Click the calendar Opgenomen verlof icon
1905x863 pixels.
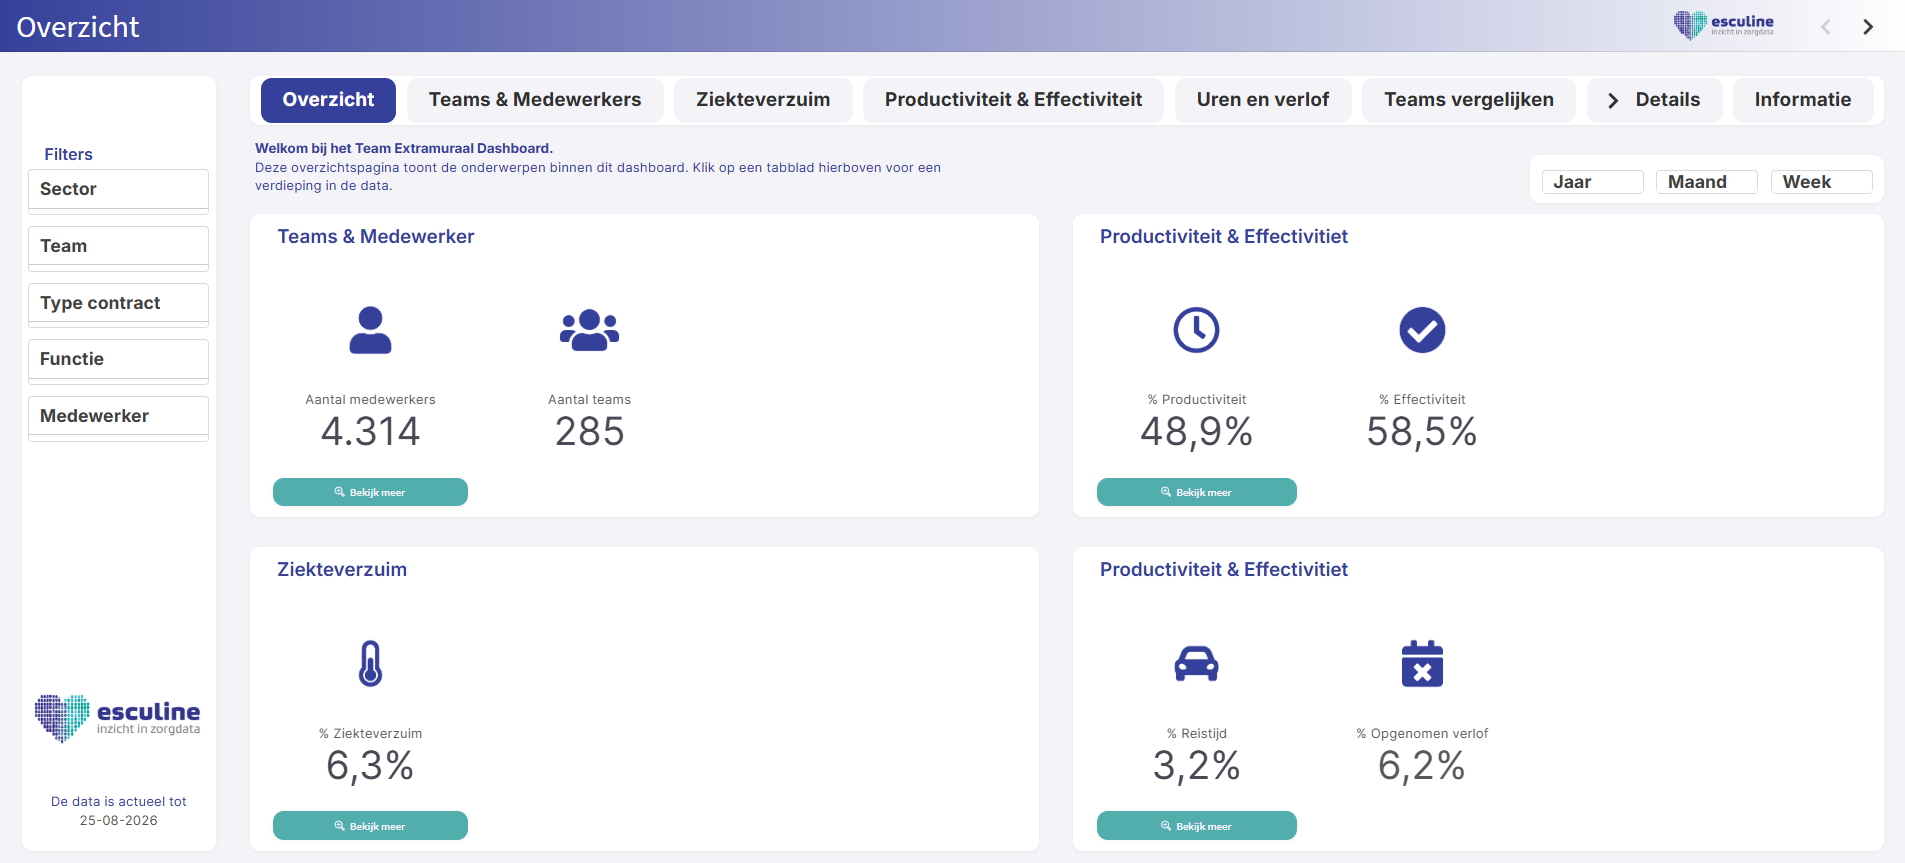1422,663
